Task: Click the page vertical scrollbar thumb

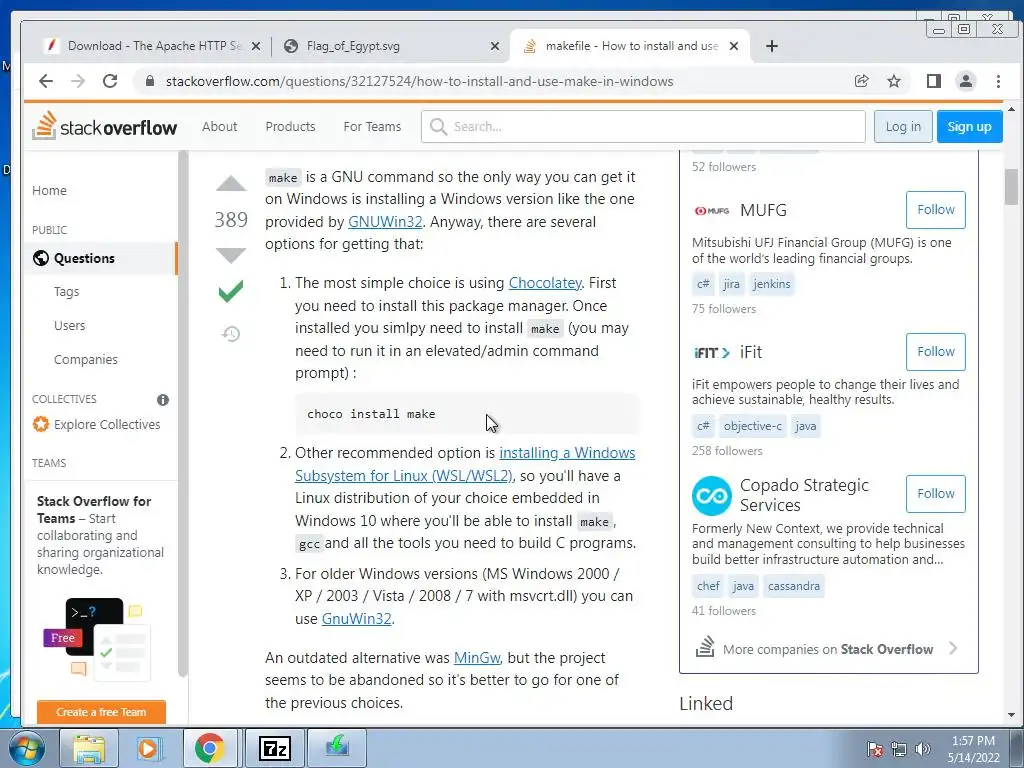Action: [1011, 187]
